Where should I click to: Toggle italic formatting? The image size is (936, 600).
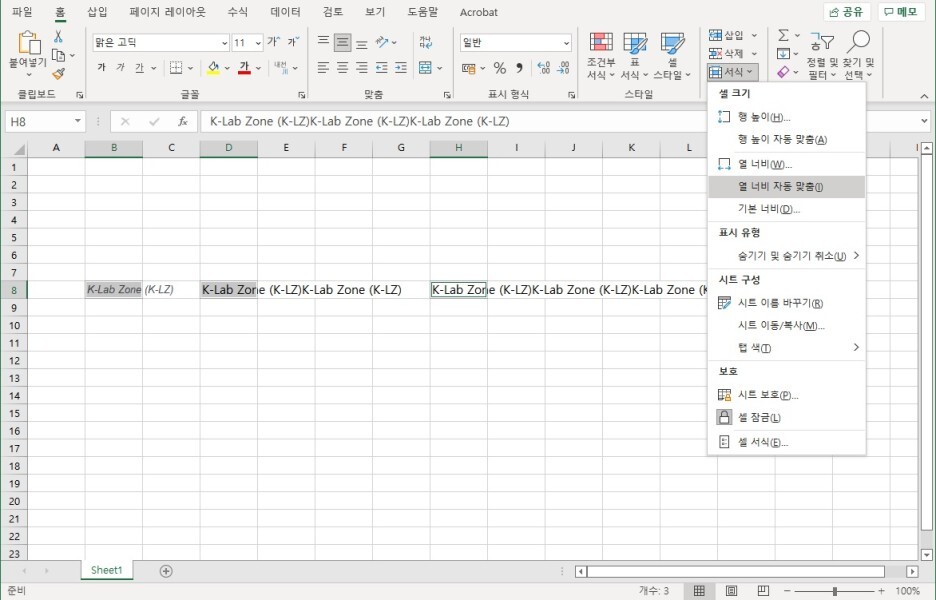point(121,67)
